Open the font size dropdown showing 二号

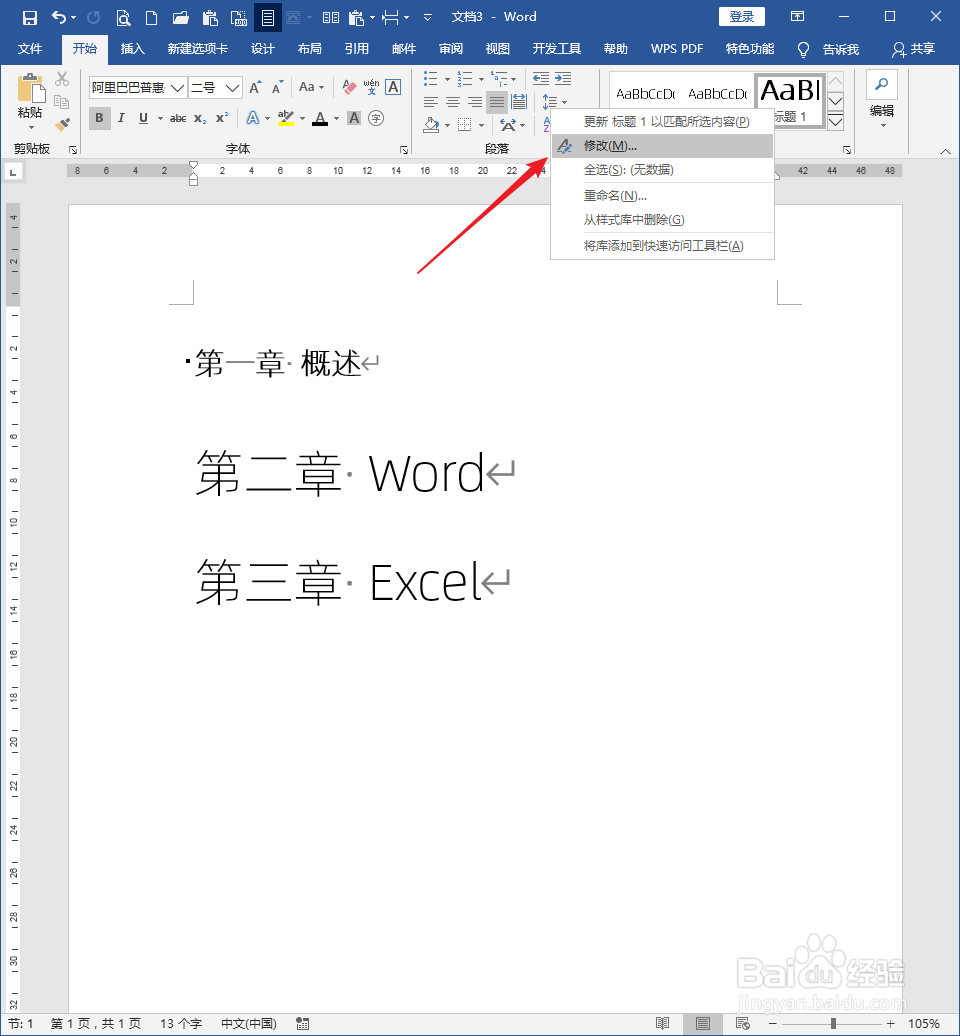[232, 88]
